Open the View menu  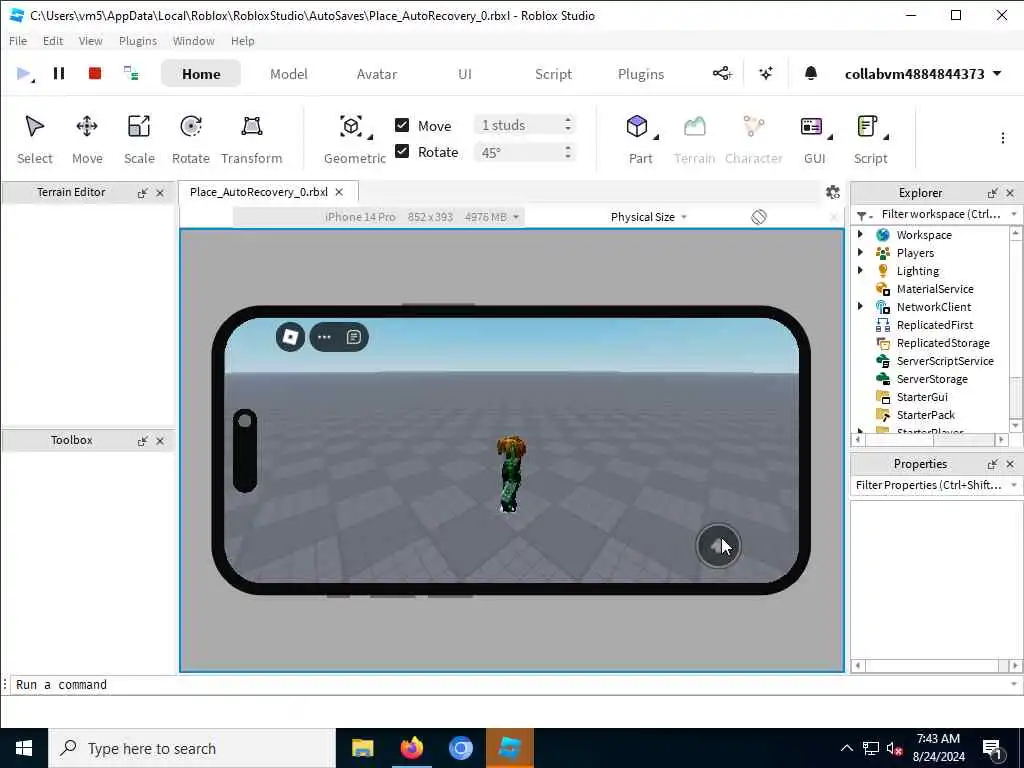[x=90, y=40]
